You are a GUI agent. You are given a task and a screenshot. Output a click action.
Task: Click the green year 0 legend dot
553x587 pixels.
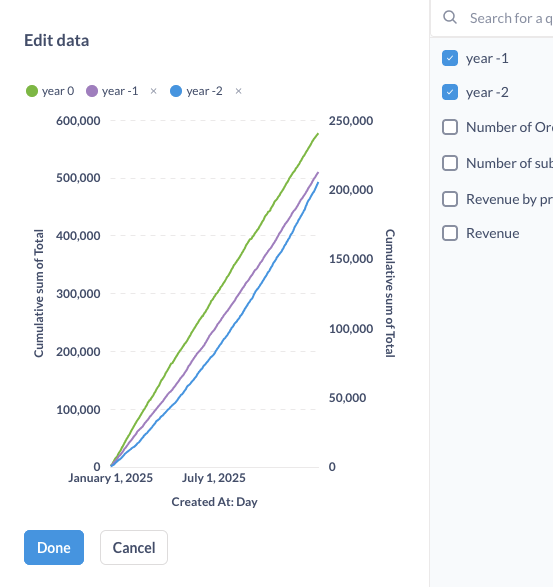tap(32, 91)
